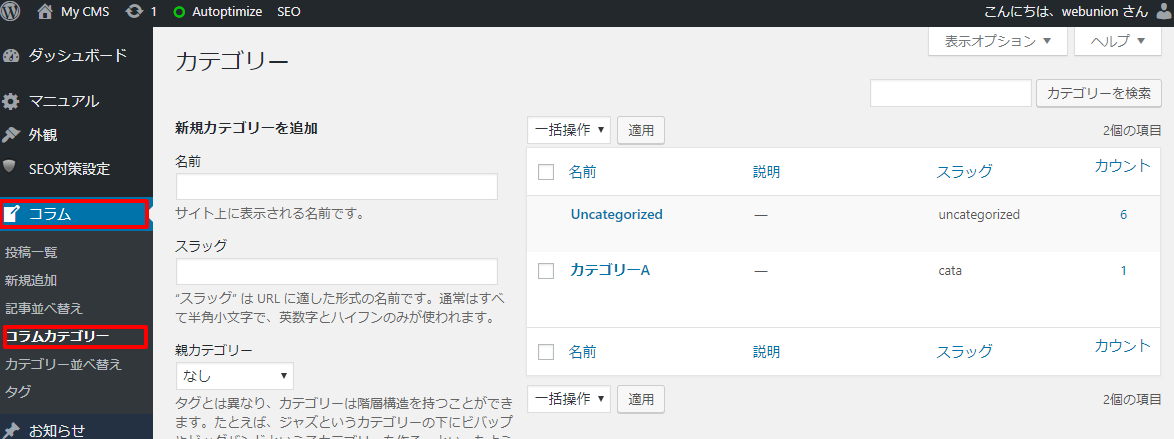Click the 外観 paintbrush icon
The height and width of the screenshot is (439, 1174).
[10, 135]
